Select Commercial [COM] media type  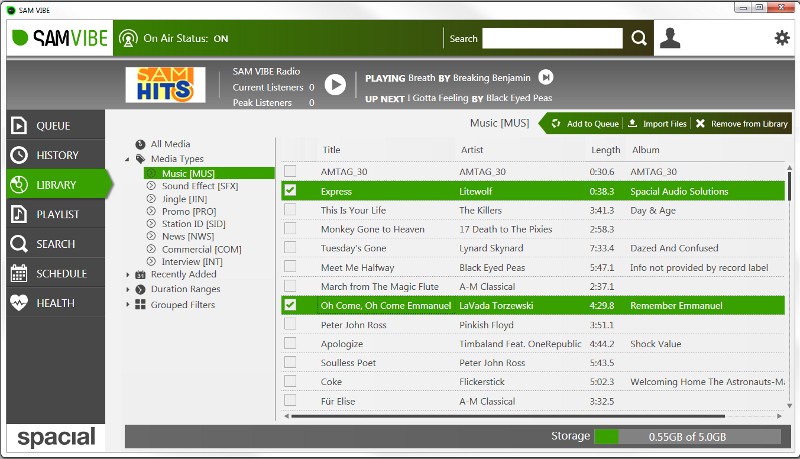202,249
